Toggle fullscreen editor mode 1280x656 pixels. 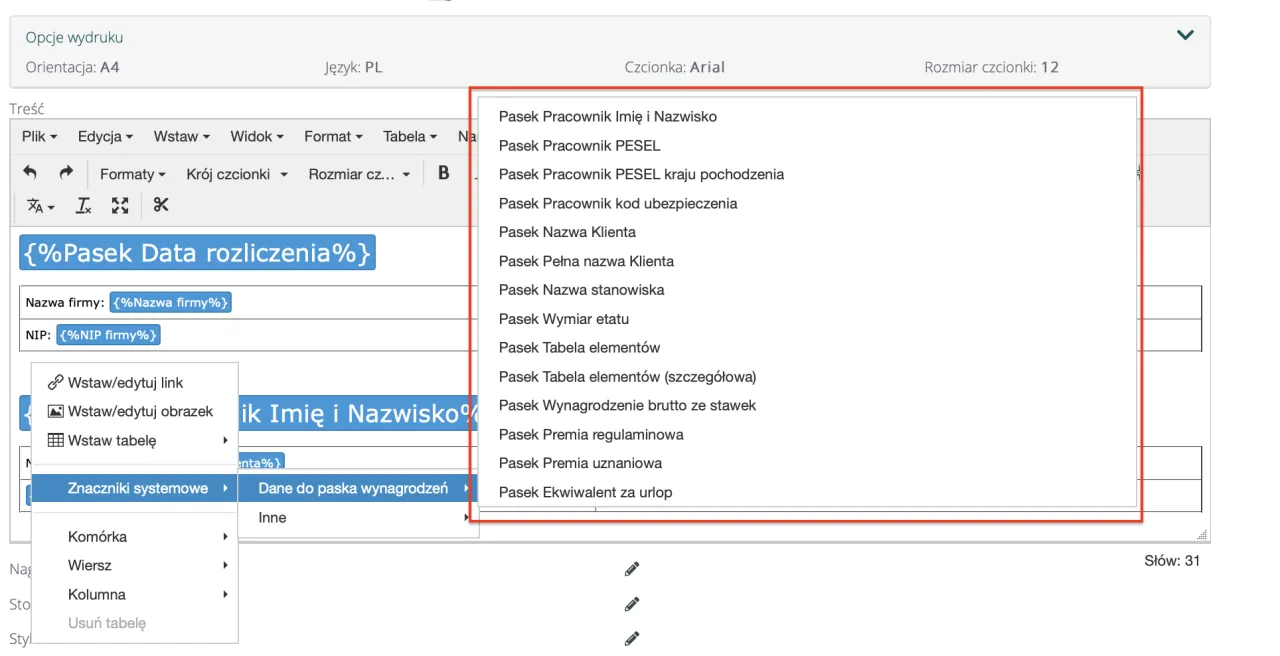click(x=120, y=205)
